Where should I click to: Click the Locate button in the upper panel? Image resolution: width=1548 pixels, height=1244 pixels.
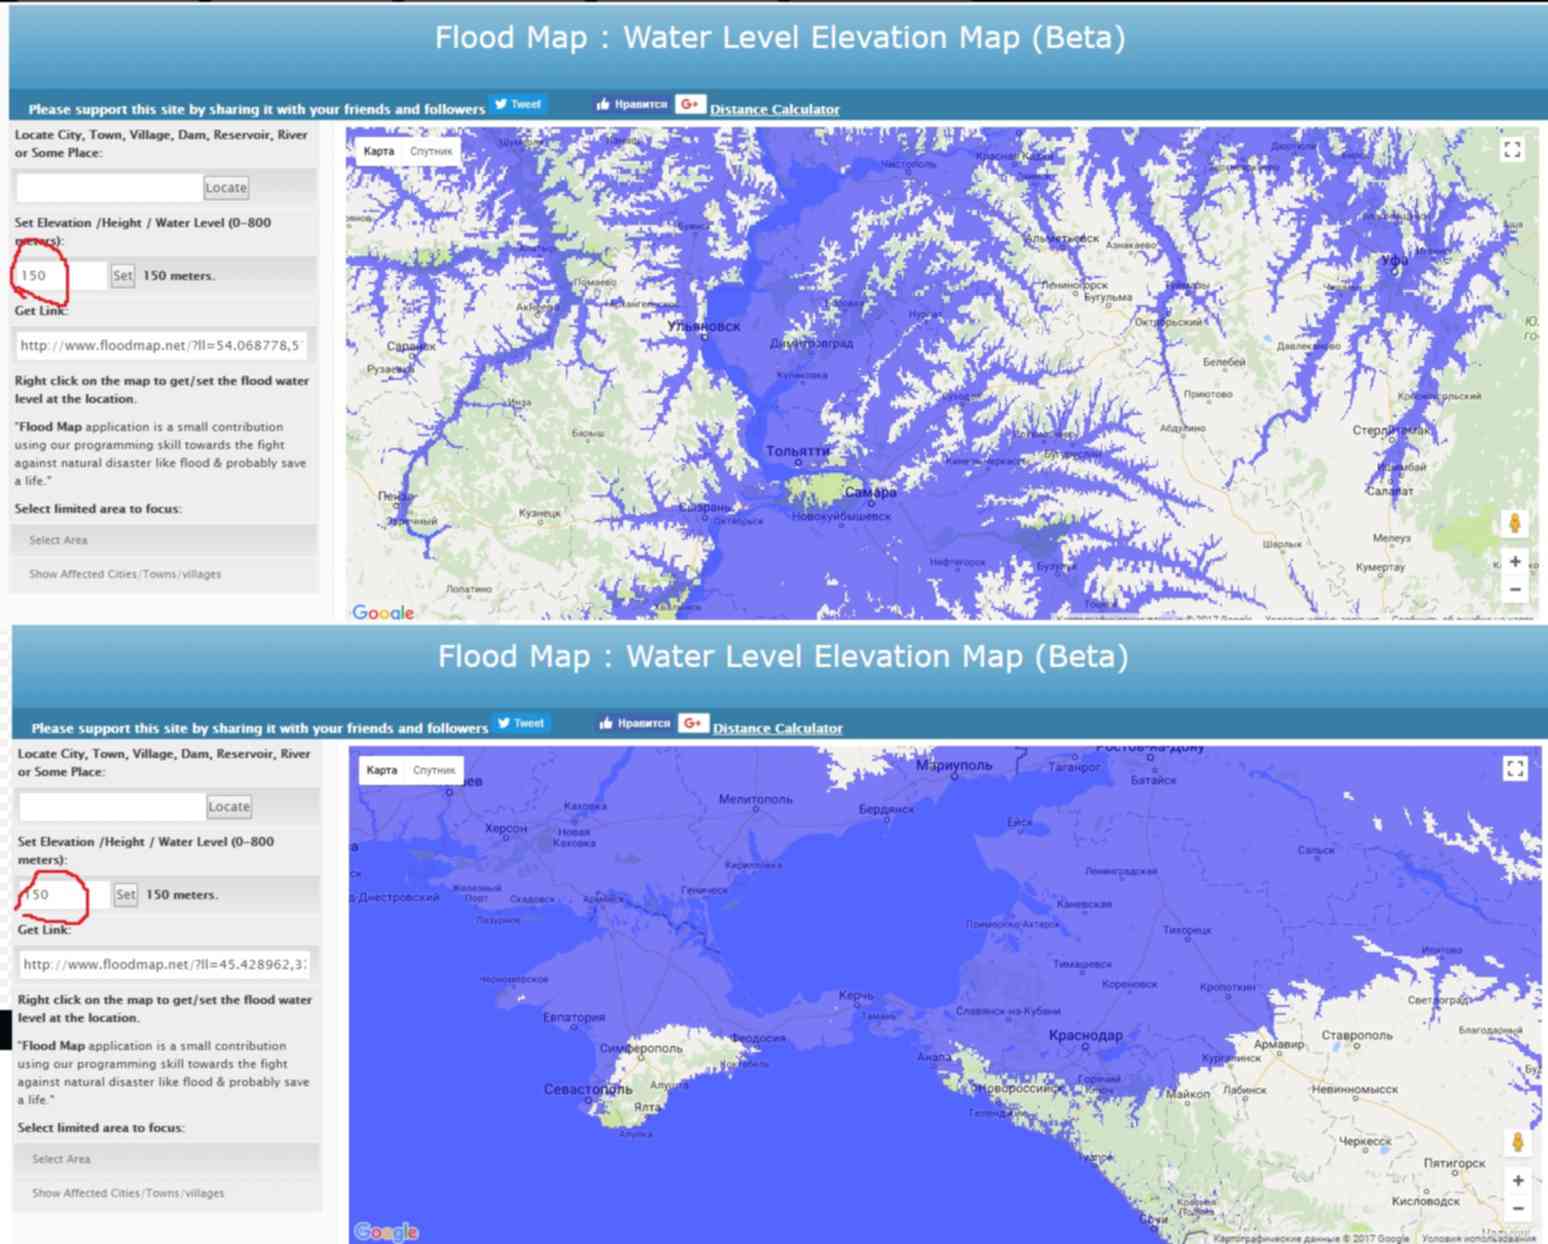[226, 187]
